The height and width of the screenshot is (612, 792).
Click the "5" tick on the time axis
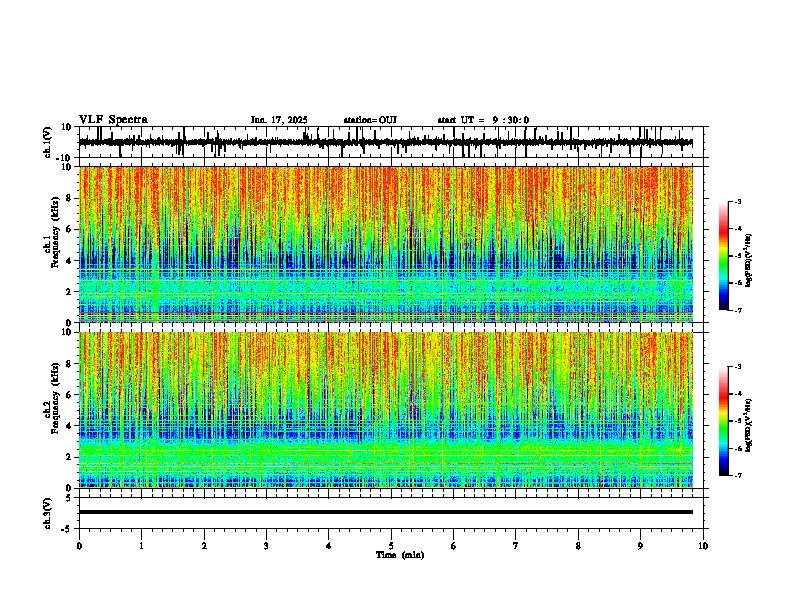coord(391,546)
